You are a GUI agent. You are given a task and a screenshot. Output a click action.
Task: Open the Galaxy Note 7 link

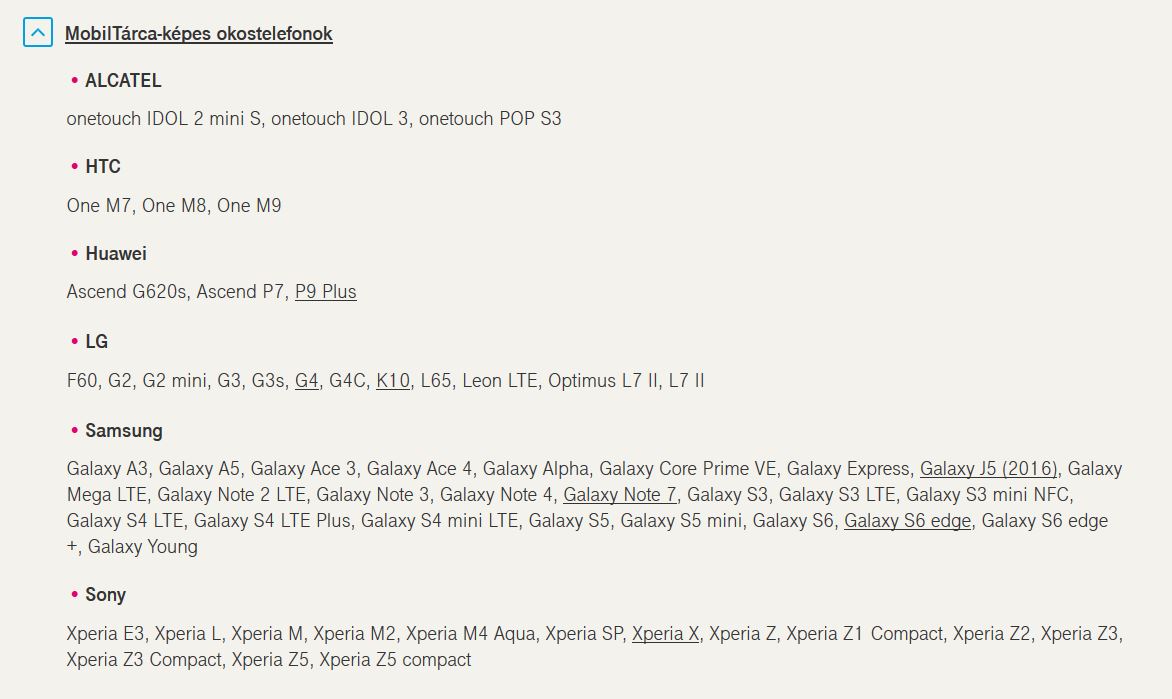[620, 495]
